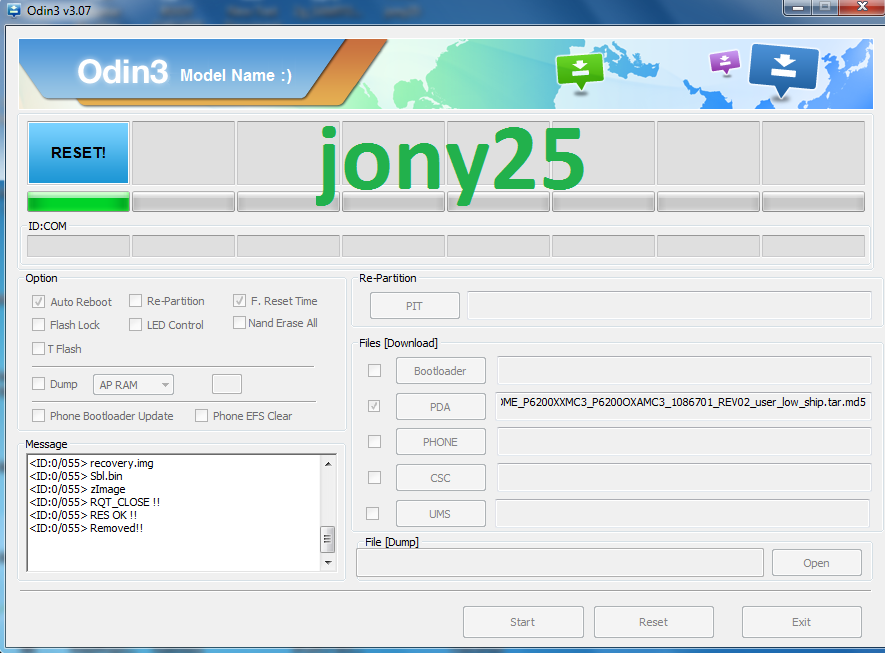Click the small field next to AP RAM
This screenshot has height=653, width=885.
227,384
